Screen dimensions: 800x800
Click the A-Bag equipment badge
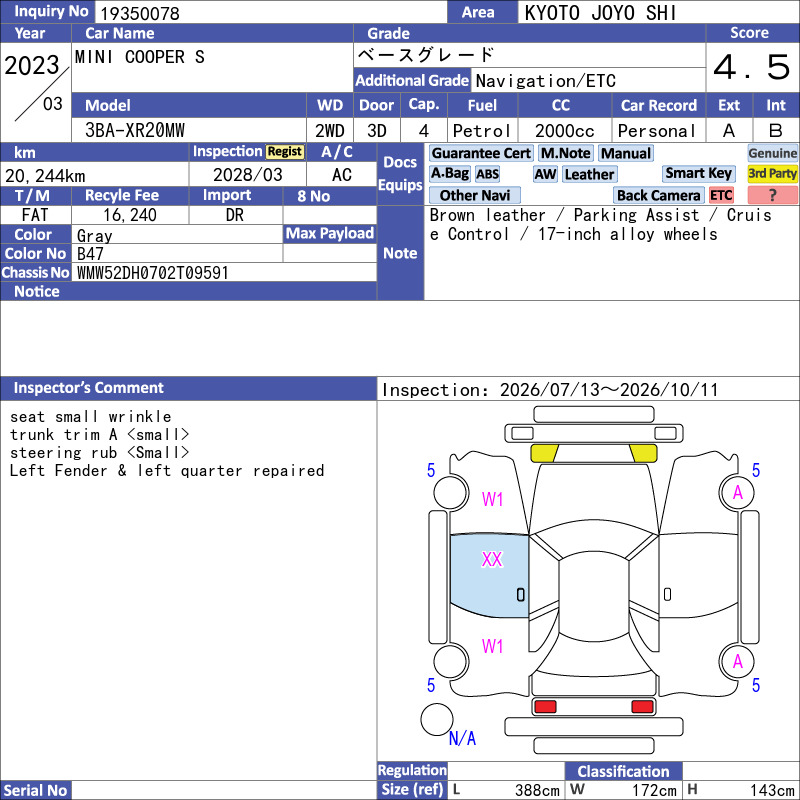point(449,174)
